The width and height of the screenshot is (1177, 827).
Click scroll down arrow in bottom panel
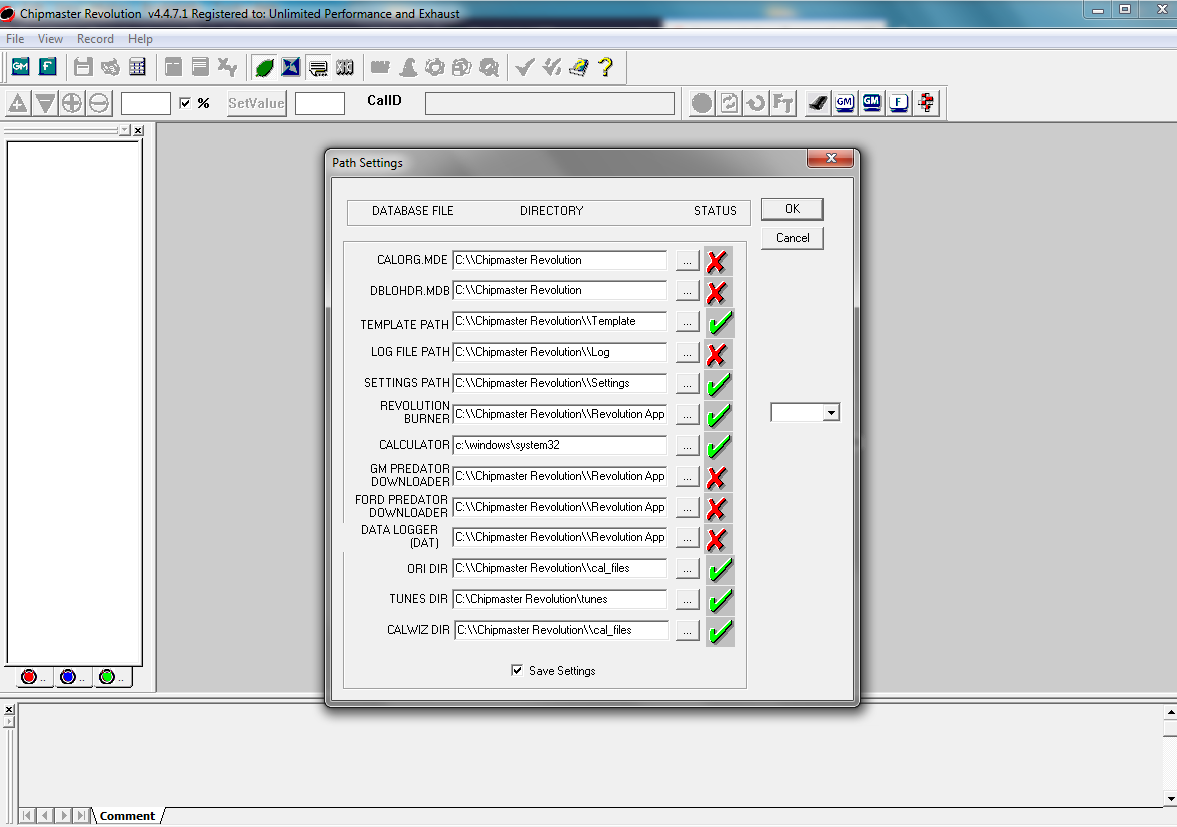click(x=1170, y=798)
